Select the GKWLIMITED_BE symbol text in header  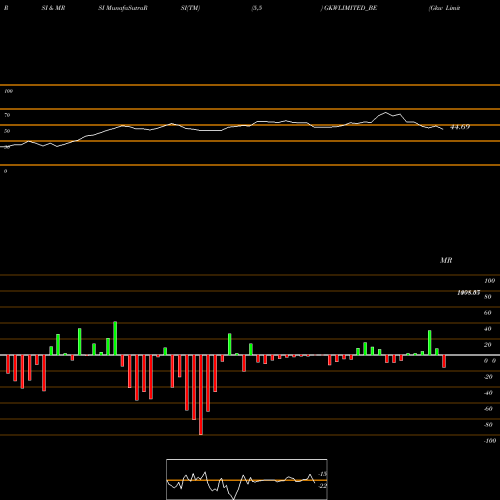350,8
